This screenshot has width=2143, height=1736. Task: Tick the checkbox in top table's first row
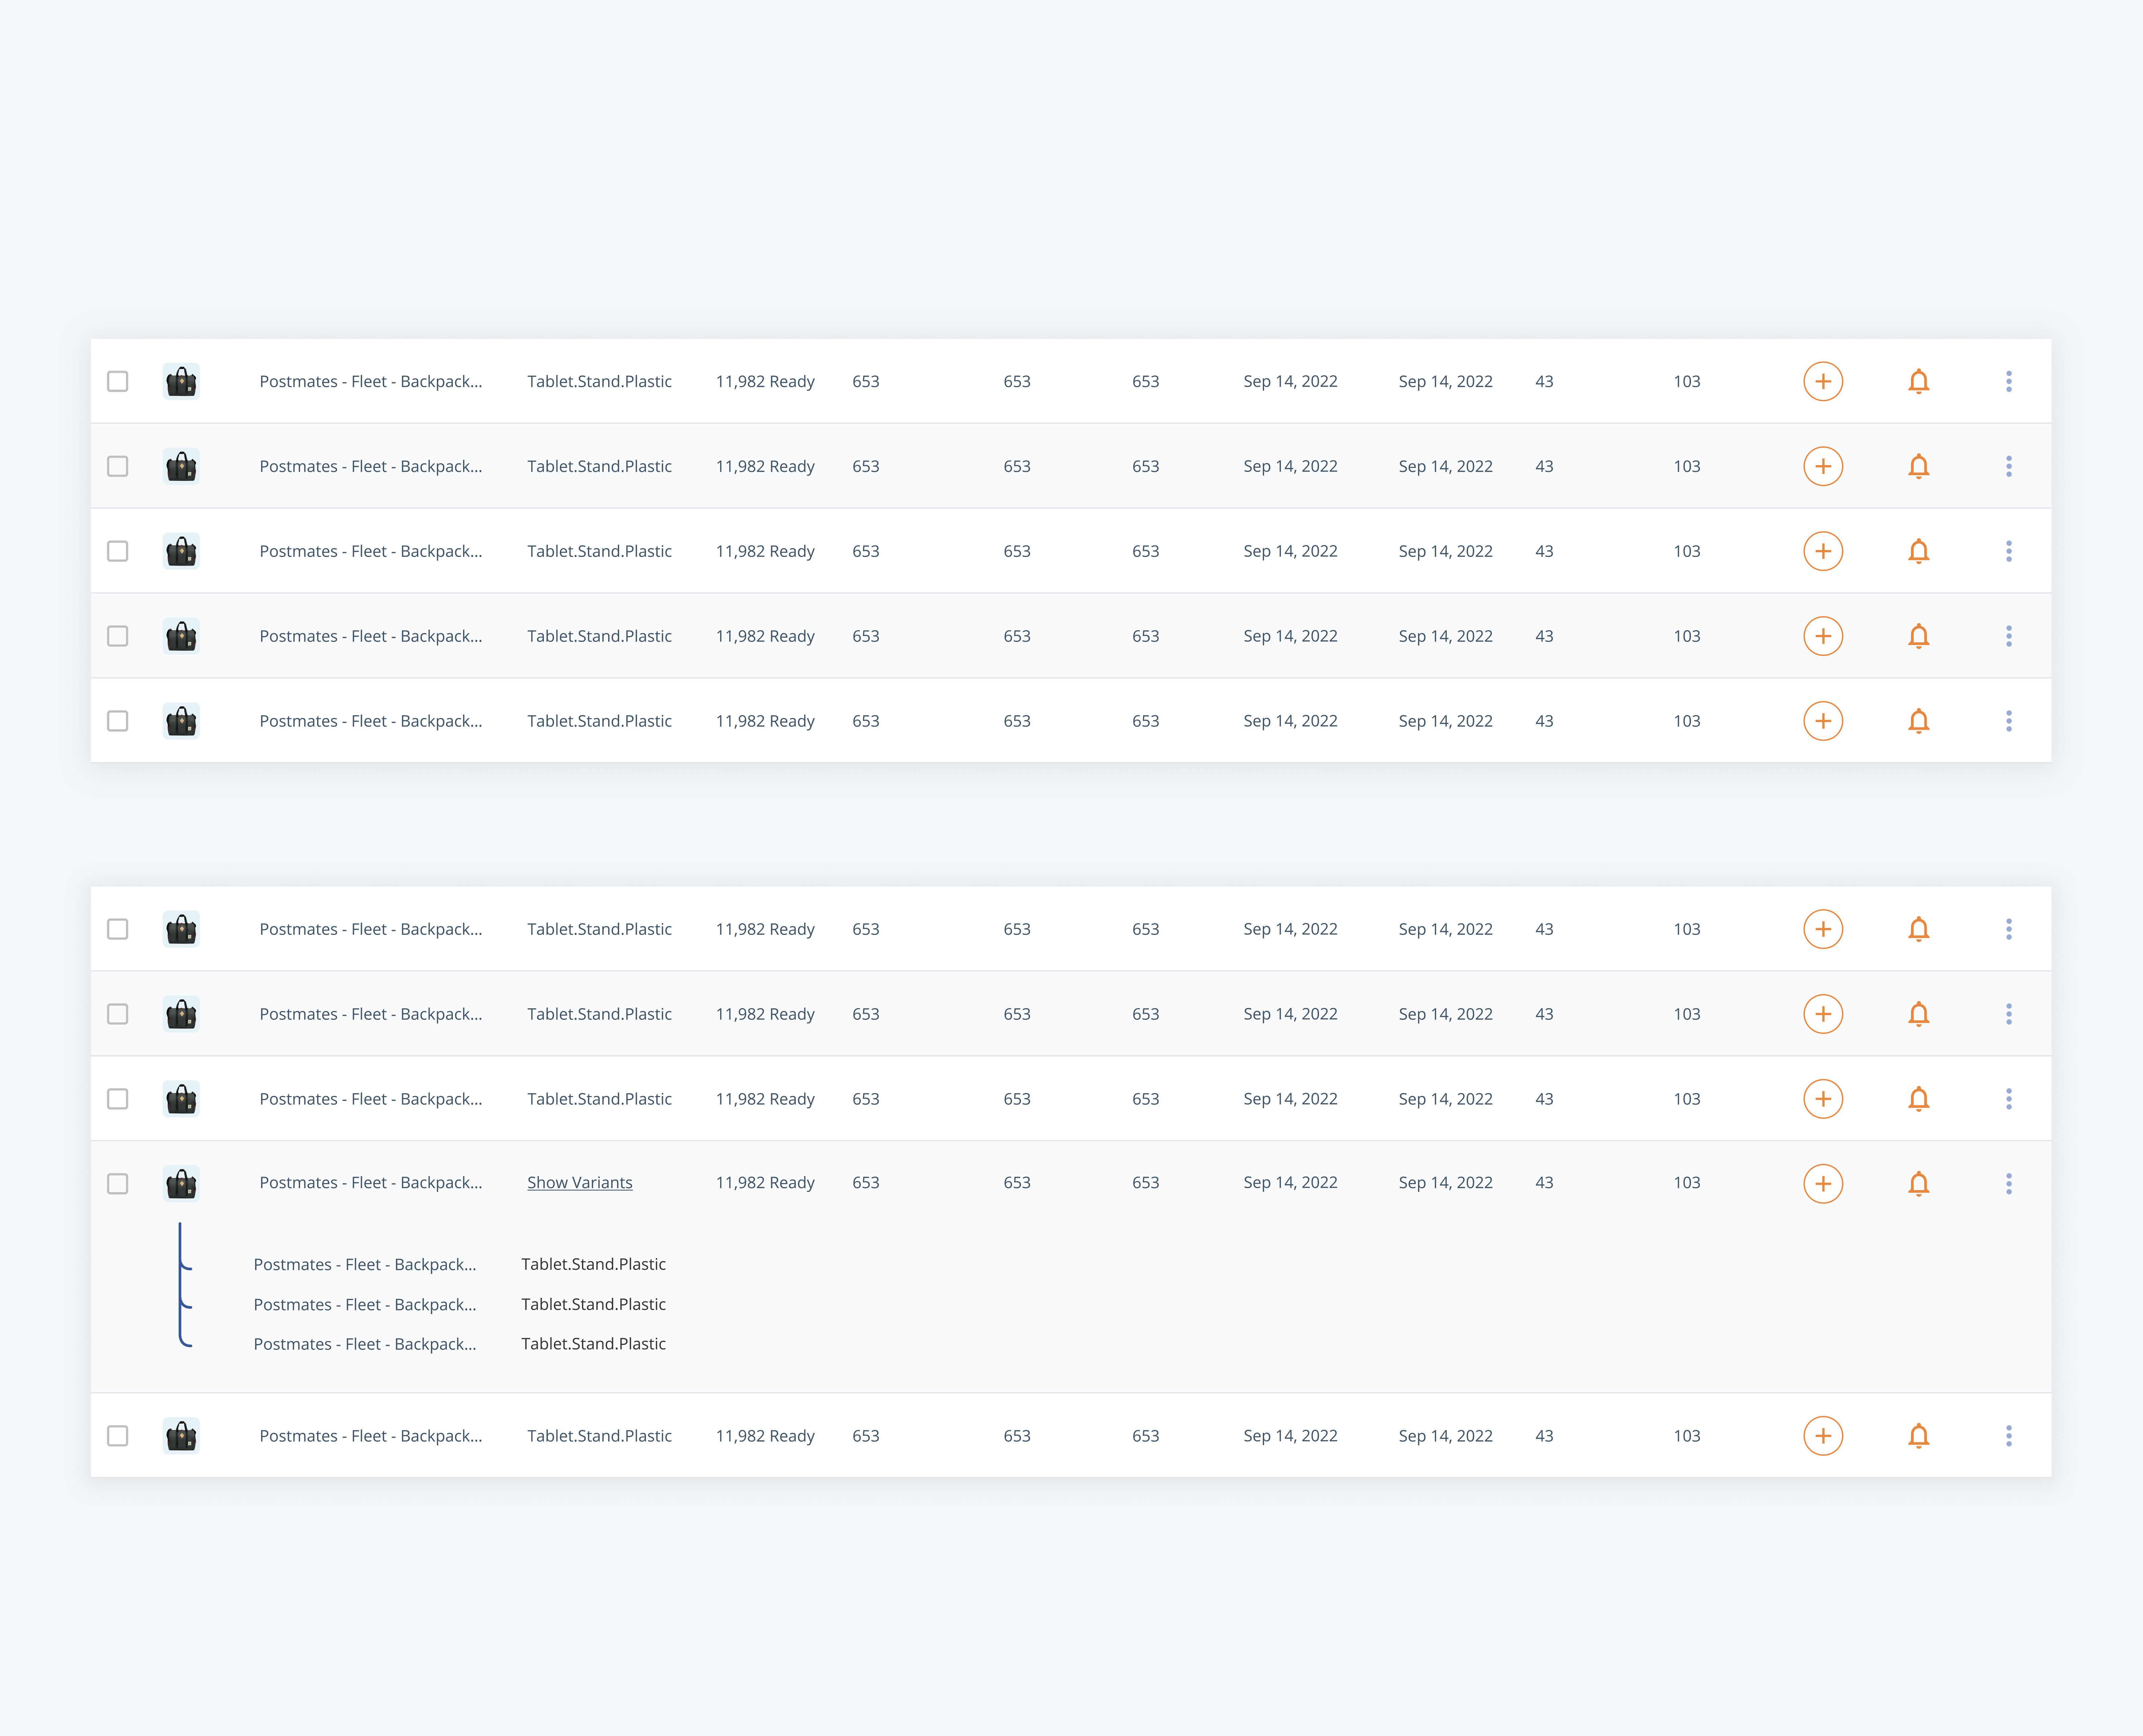click(x=118, y=381)
